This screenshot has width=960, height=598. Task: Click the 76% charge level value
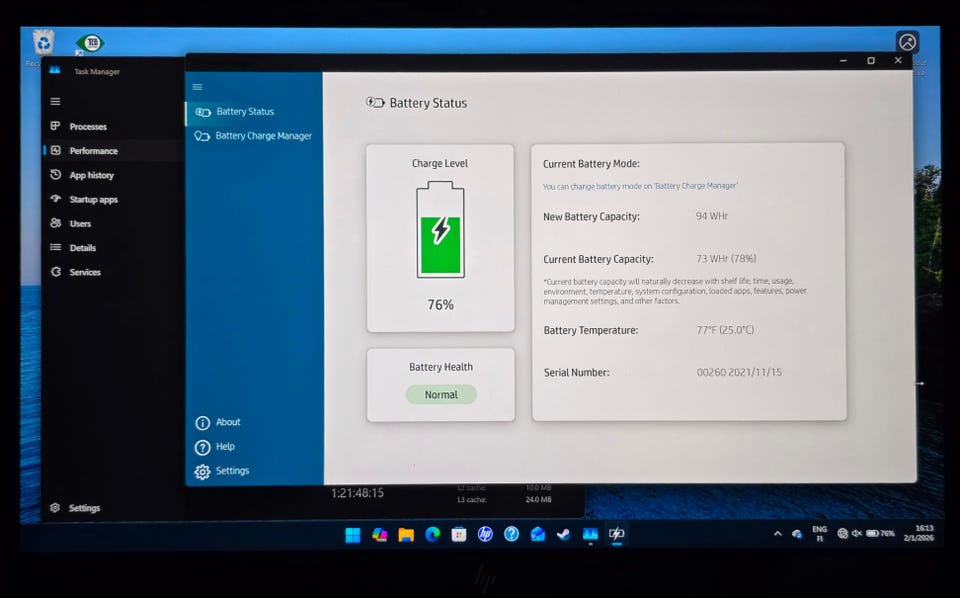[440, 305]
